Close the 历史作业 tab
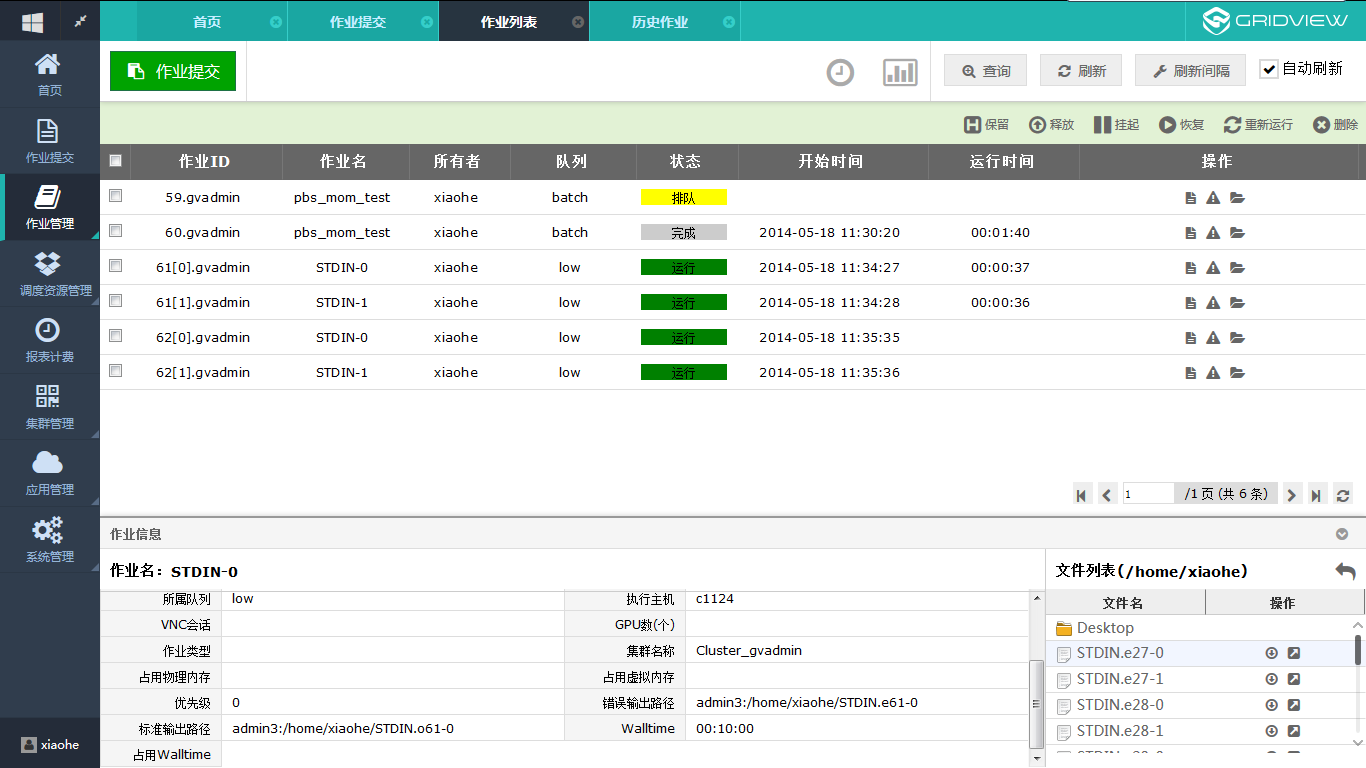Image resolution: width=1366 pixels, height=768 pixels. [729, 22]
